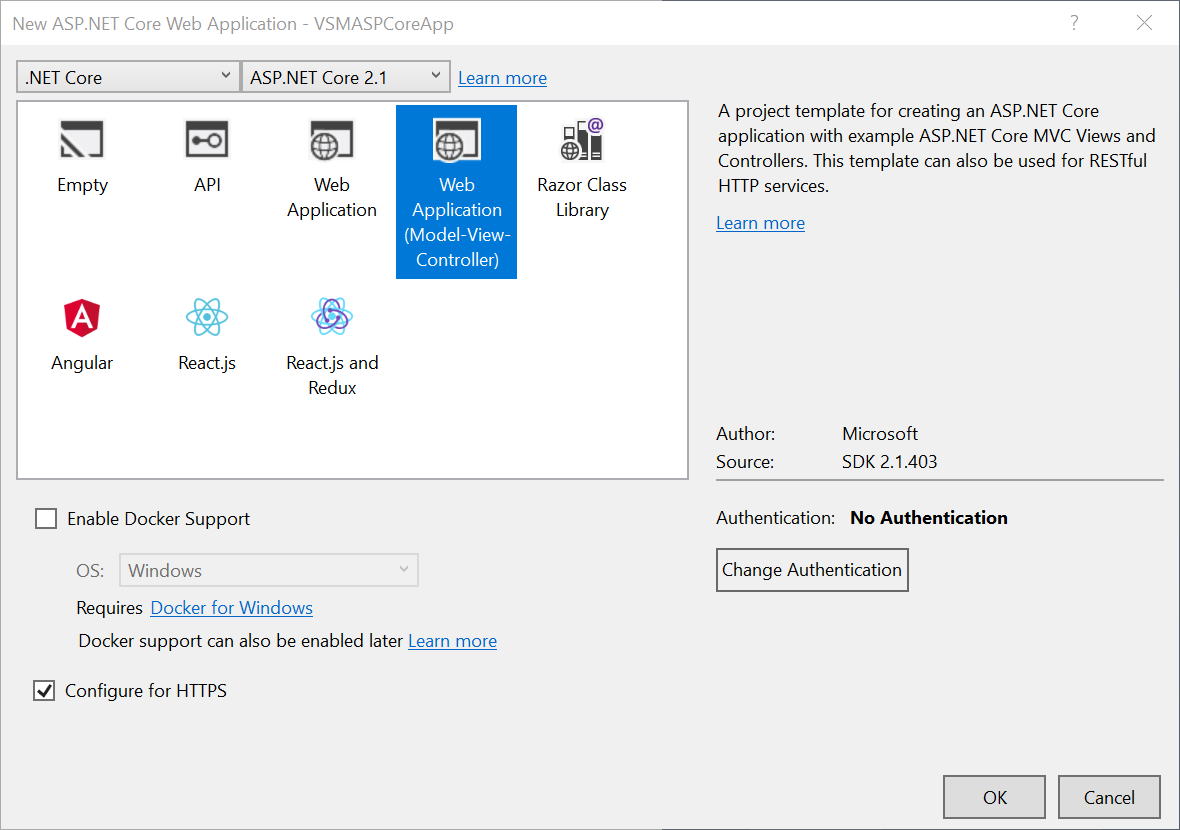Expand the ASP.NET Core 2.1 version dropdown

click(346, 77)
